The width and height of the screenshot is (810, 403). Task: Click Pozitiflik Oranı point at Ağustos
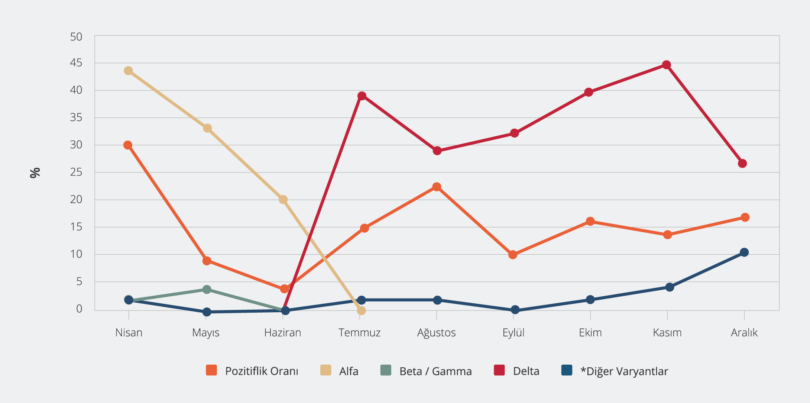click(437, 187)
